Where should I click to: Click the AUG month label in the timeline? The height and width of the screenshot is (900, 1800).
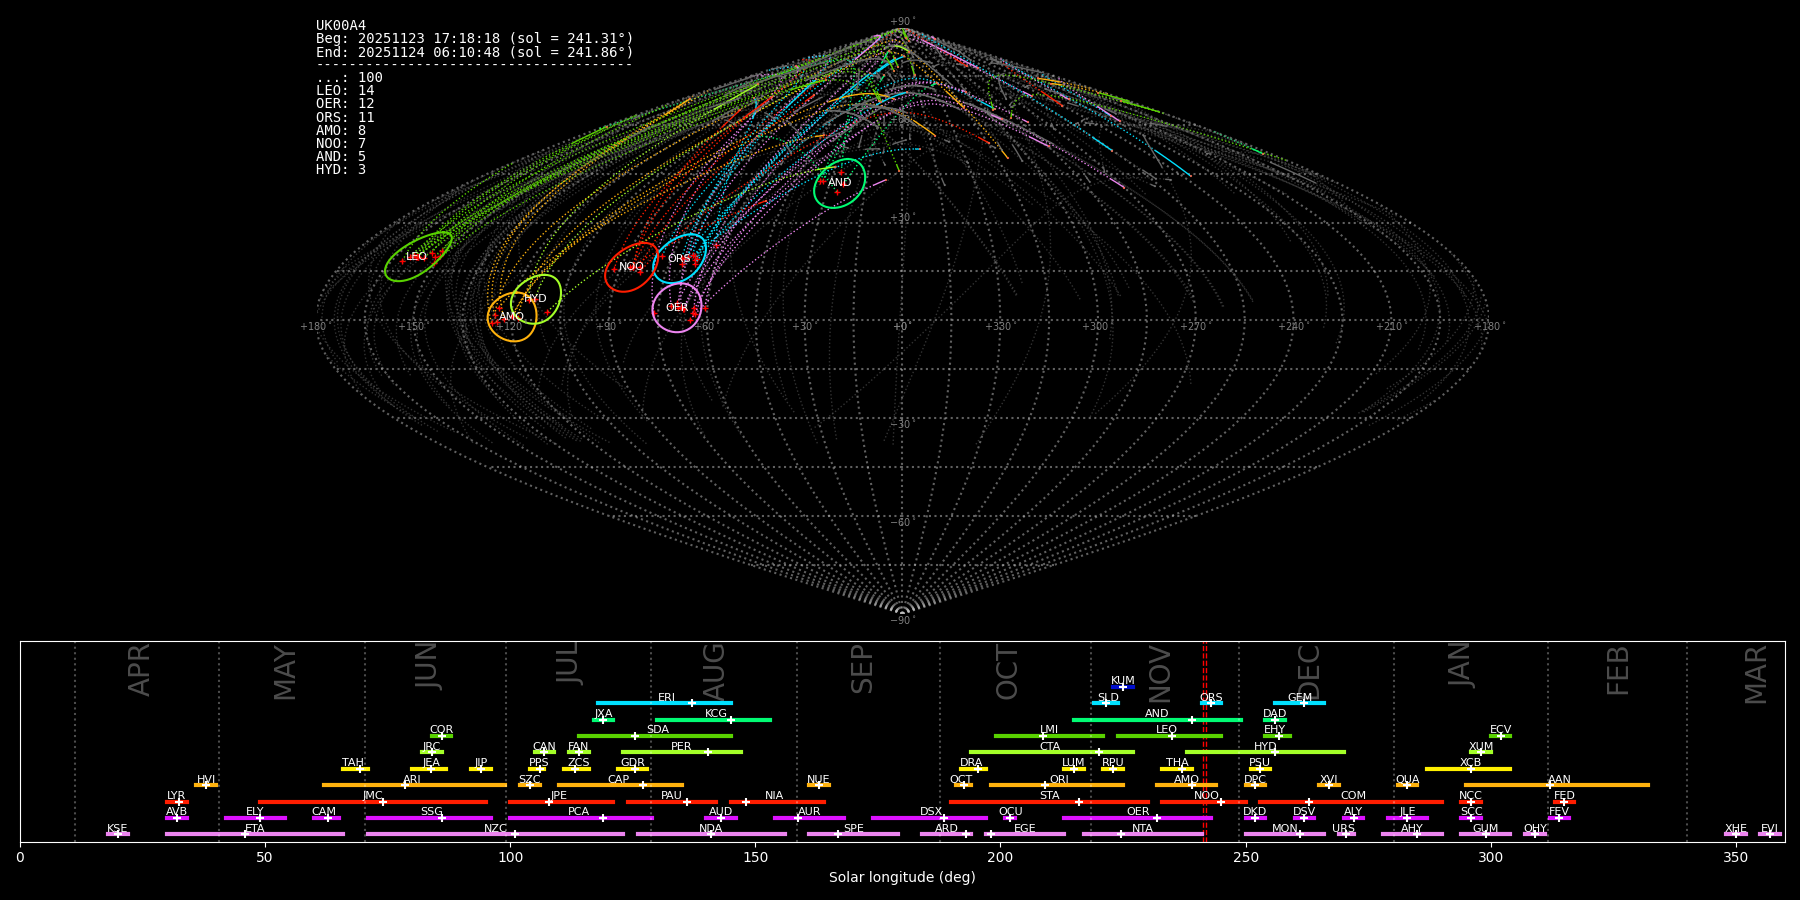714,672
